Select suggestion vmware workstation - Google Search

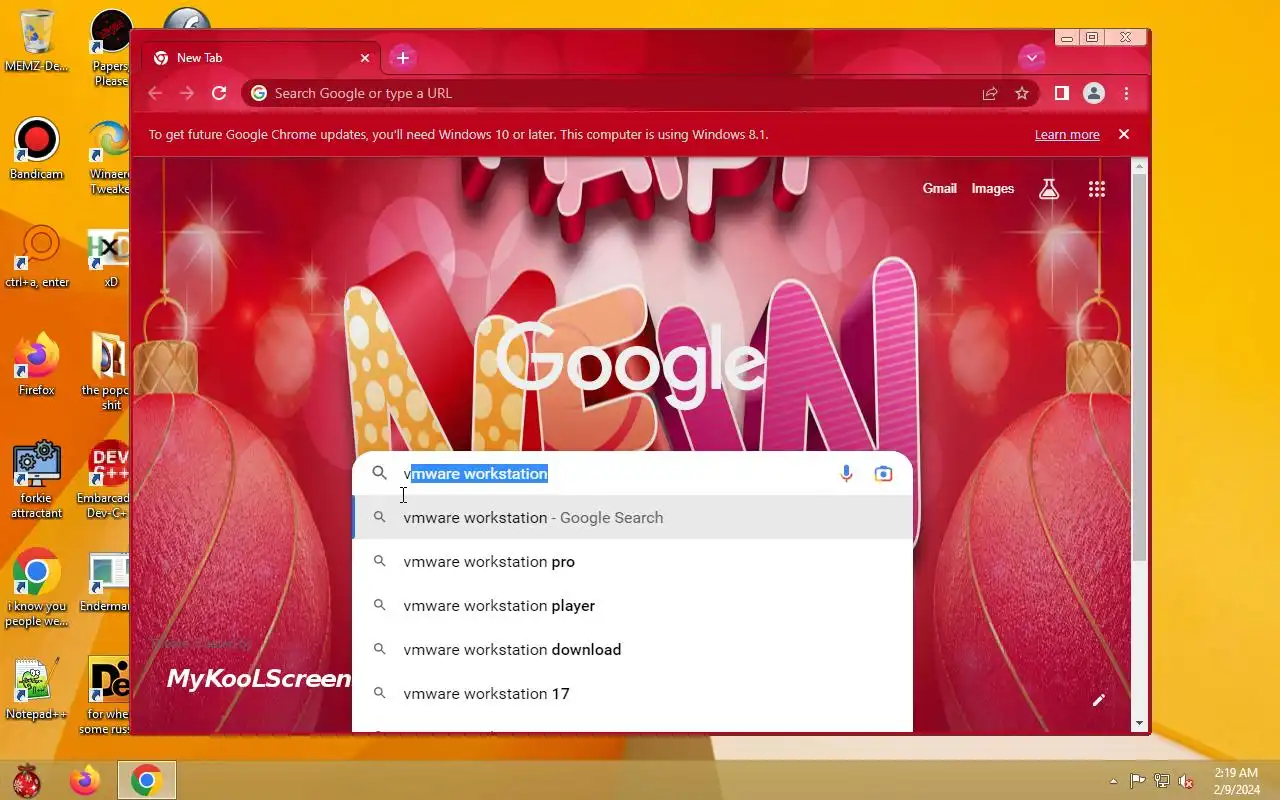[632, 518]
